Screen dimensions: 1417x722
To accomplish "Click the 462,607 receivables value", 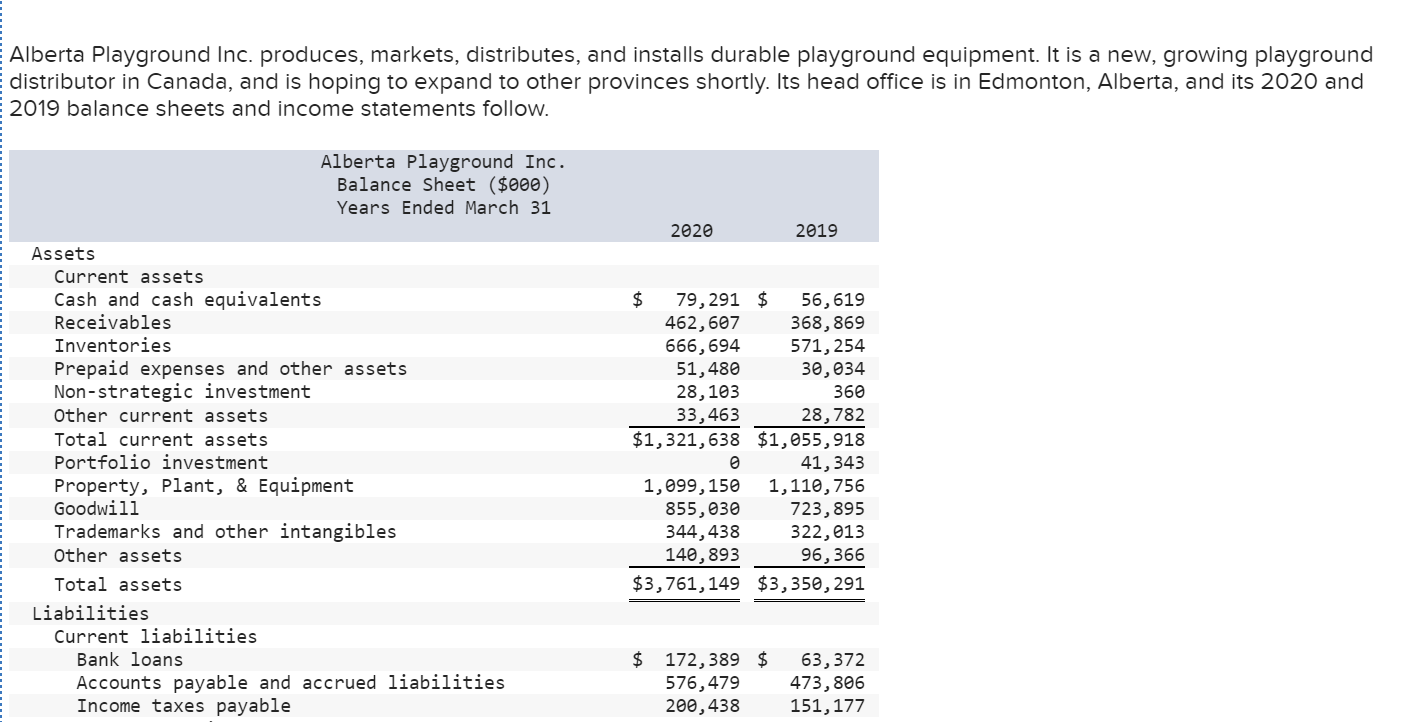I will 703,323.
